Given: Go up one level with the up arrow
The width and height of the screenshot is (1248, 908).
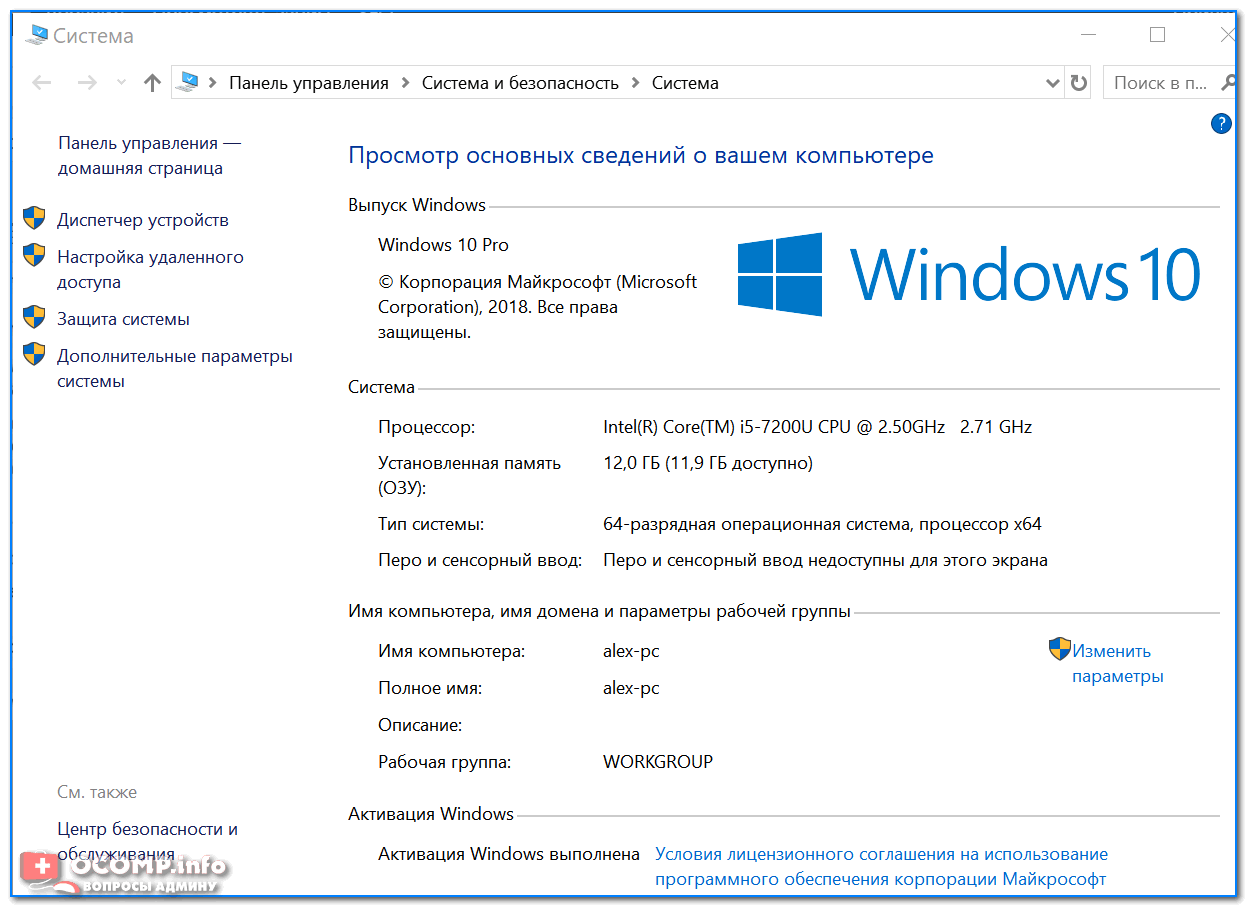Looking at the screenshot, I should point(152,83).
